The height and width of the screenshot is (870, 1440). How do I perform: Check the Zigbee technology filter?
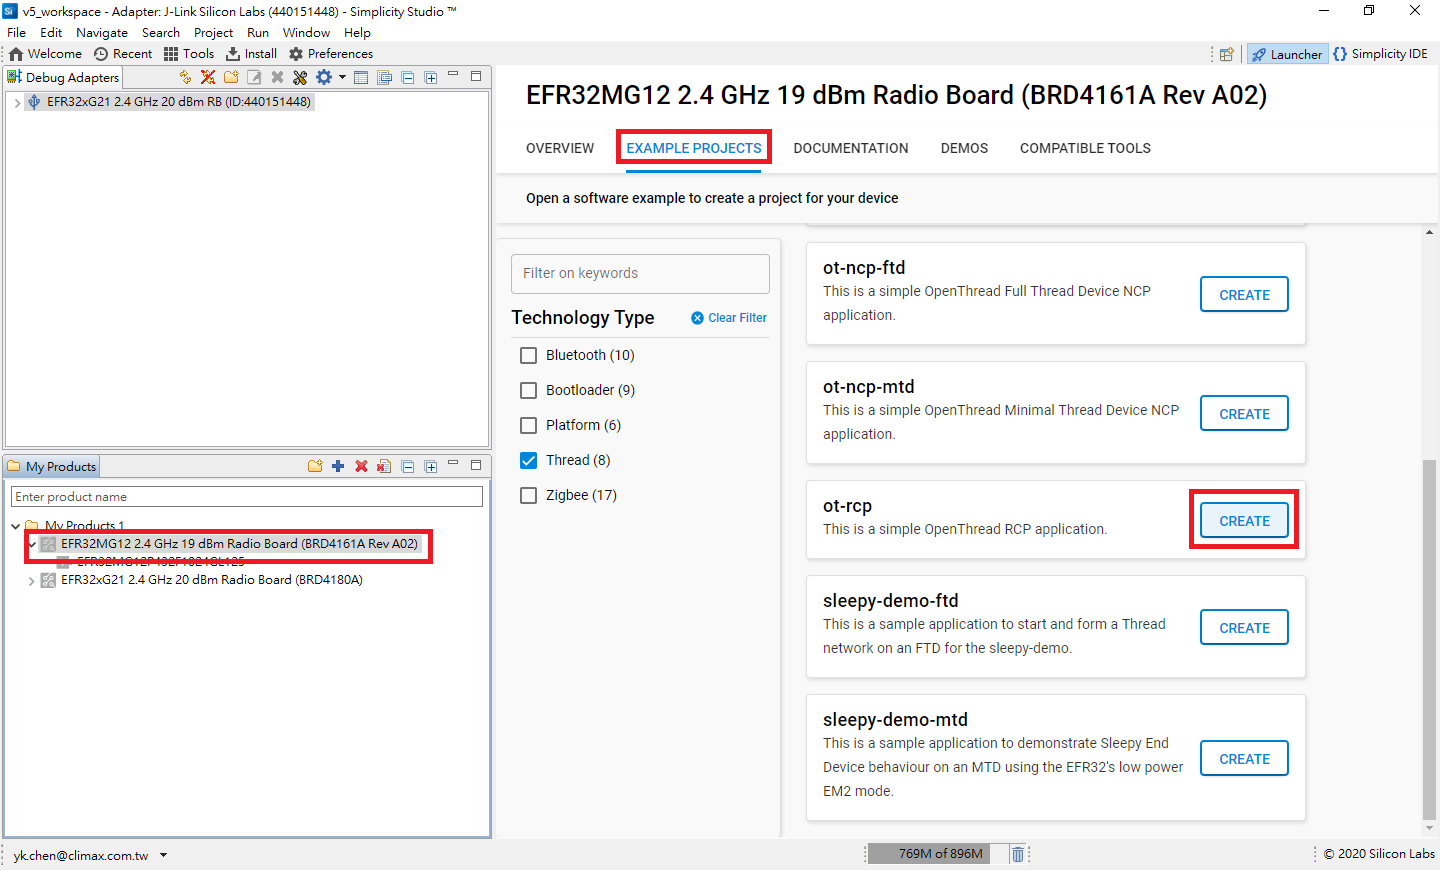[528, 495]
